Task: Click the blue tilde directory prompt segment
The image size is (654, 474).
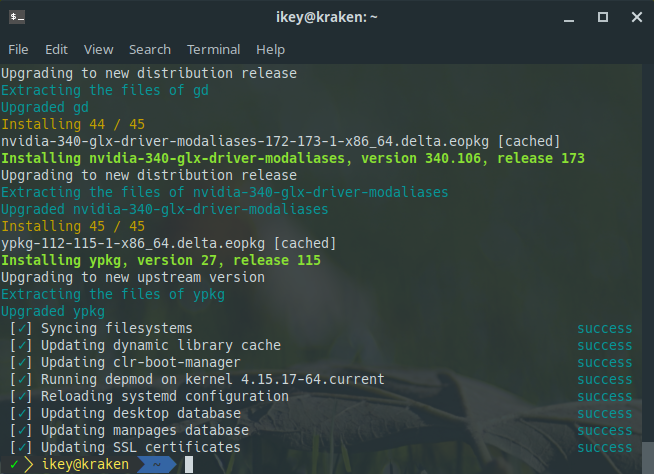Action: click(x=157, y=464)
